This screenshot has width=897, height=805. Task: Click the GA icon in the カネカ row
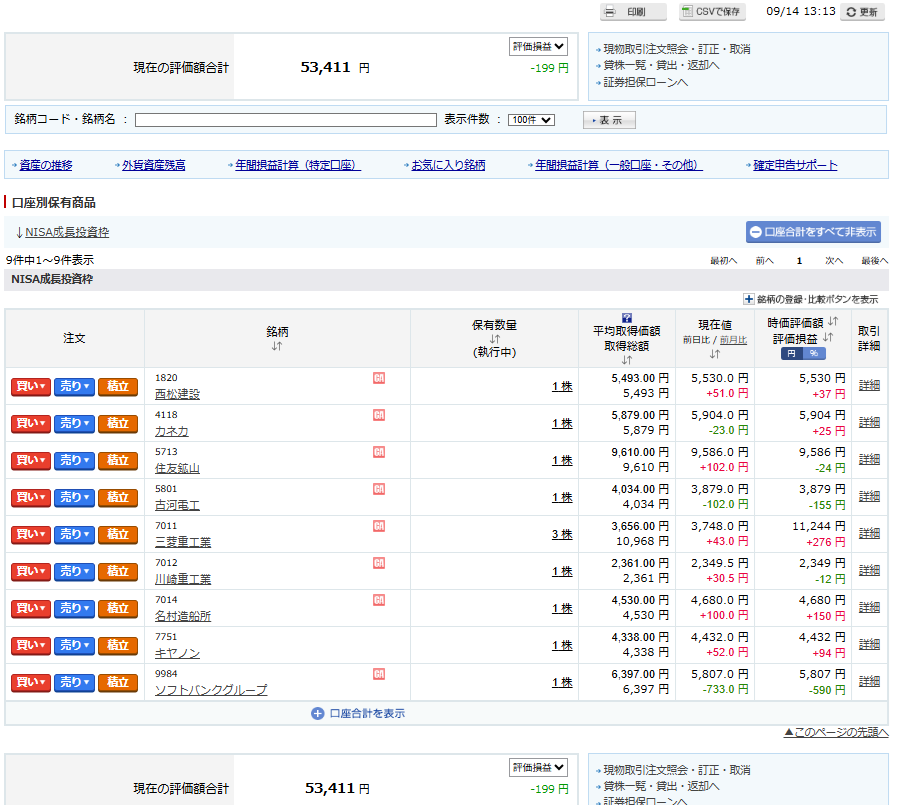point(379,415)
